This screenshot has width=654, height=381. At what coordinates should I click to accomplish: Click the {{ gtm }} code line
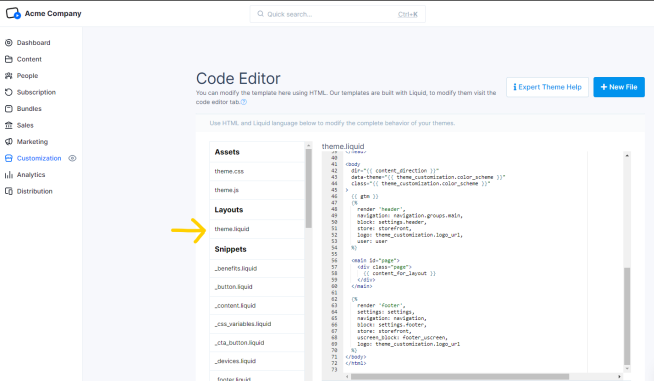365,196
